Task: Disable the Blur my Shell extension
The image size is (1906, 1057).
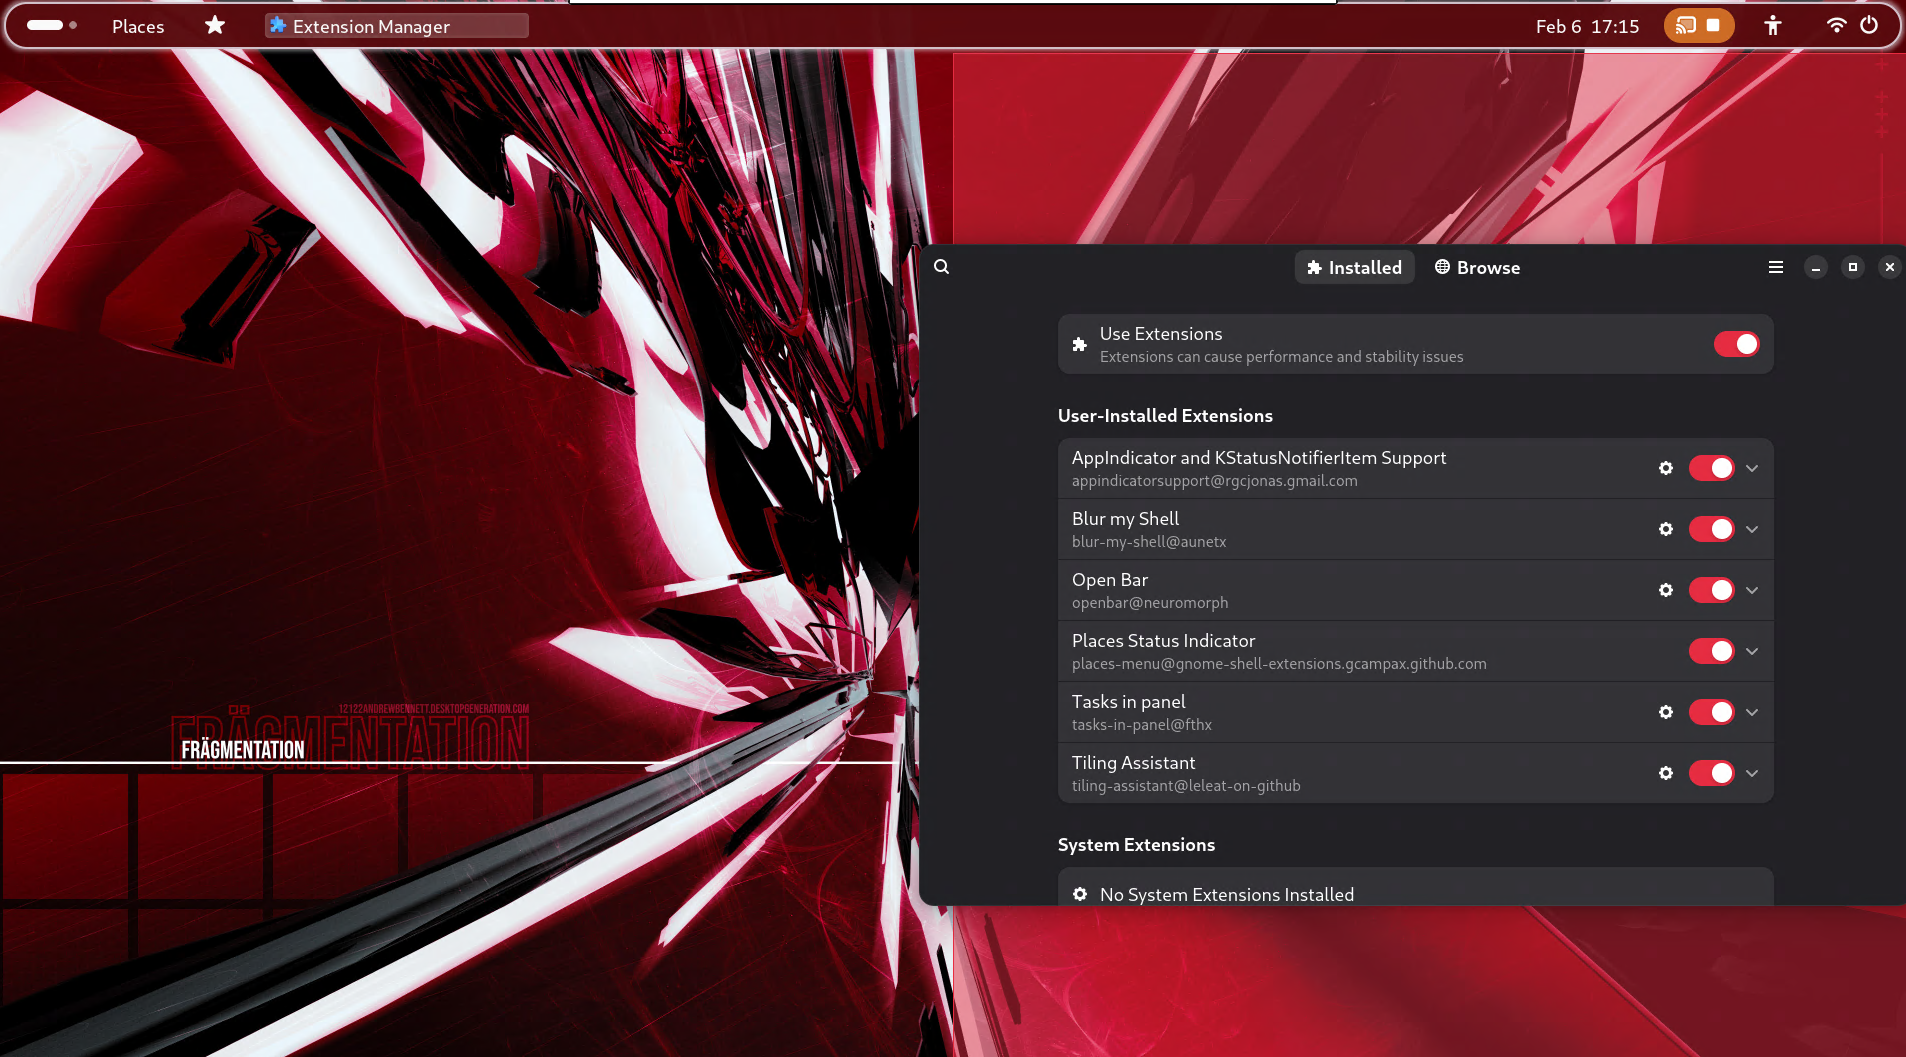Action: click(x=1712, y=529)
